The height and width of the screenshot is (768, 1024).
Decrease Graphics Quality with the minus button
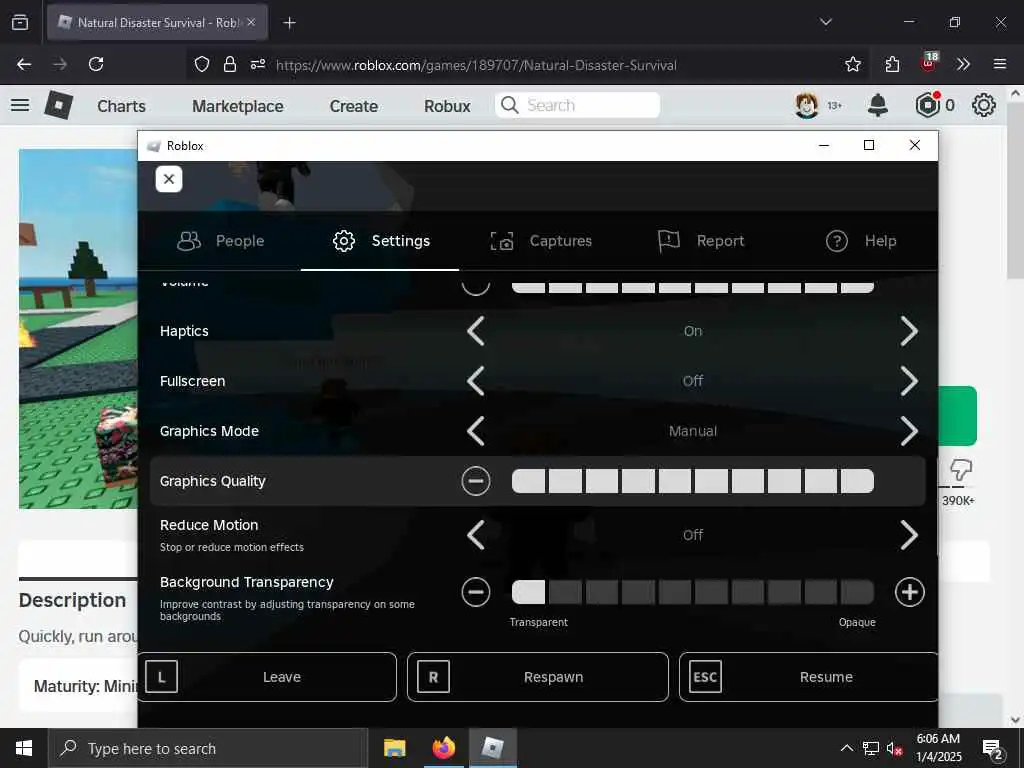(x=475, y=481)
